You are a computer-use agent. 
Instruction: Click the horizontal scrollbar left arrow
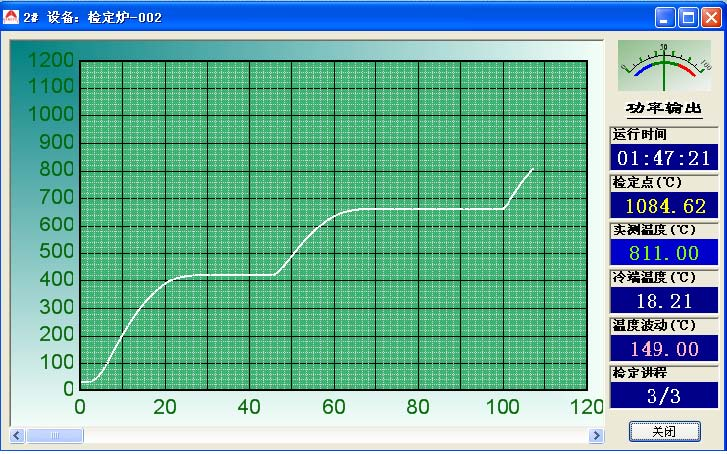pyautogui.click(x=17, y=436)
